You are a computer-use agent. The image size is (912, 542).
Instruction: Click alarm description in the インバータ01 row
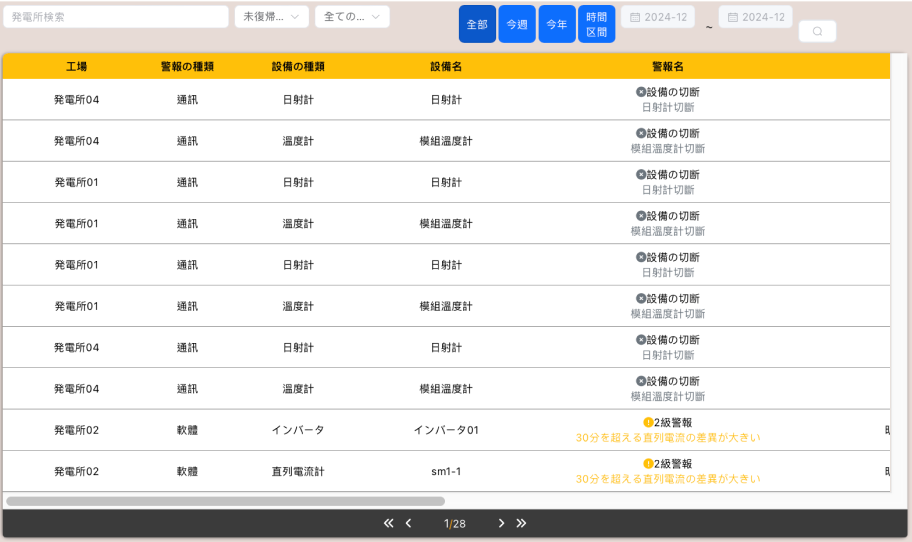[668, 437]
